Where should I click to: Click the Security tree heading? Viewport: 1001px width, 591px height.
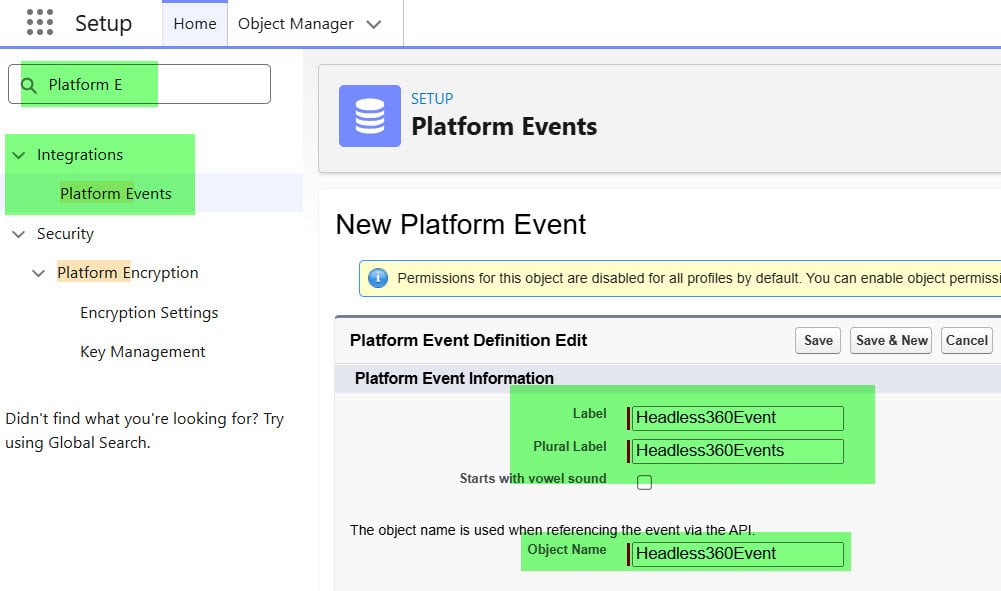tap(65, 234)
